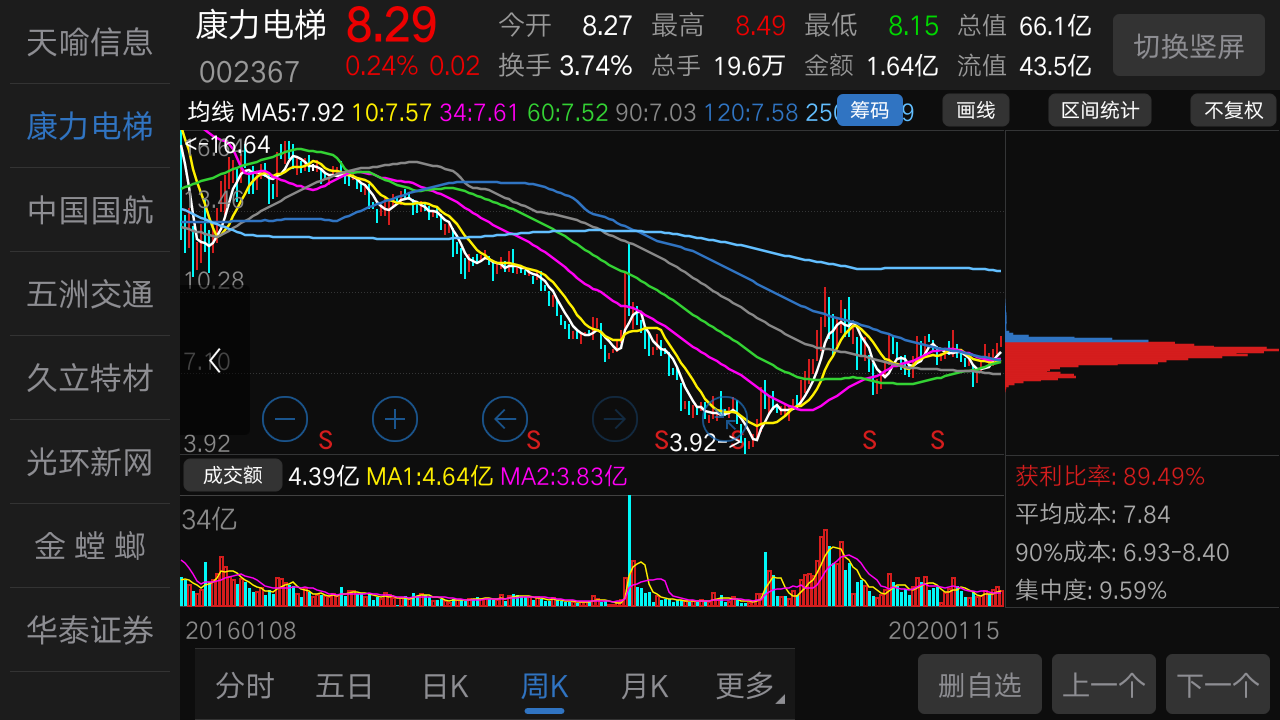The width and height of the screenshot is (1280, 720).
Task: Select 五洲交通 in stock list
Action: click(90, 294)
